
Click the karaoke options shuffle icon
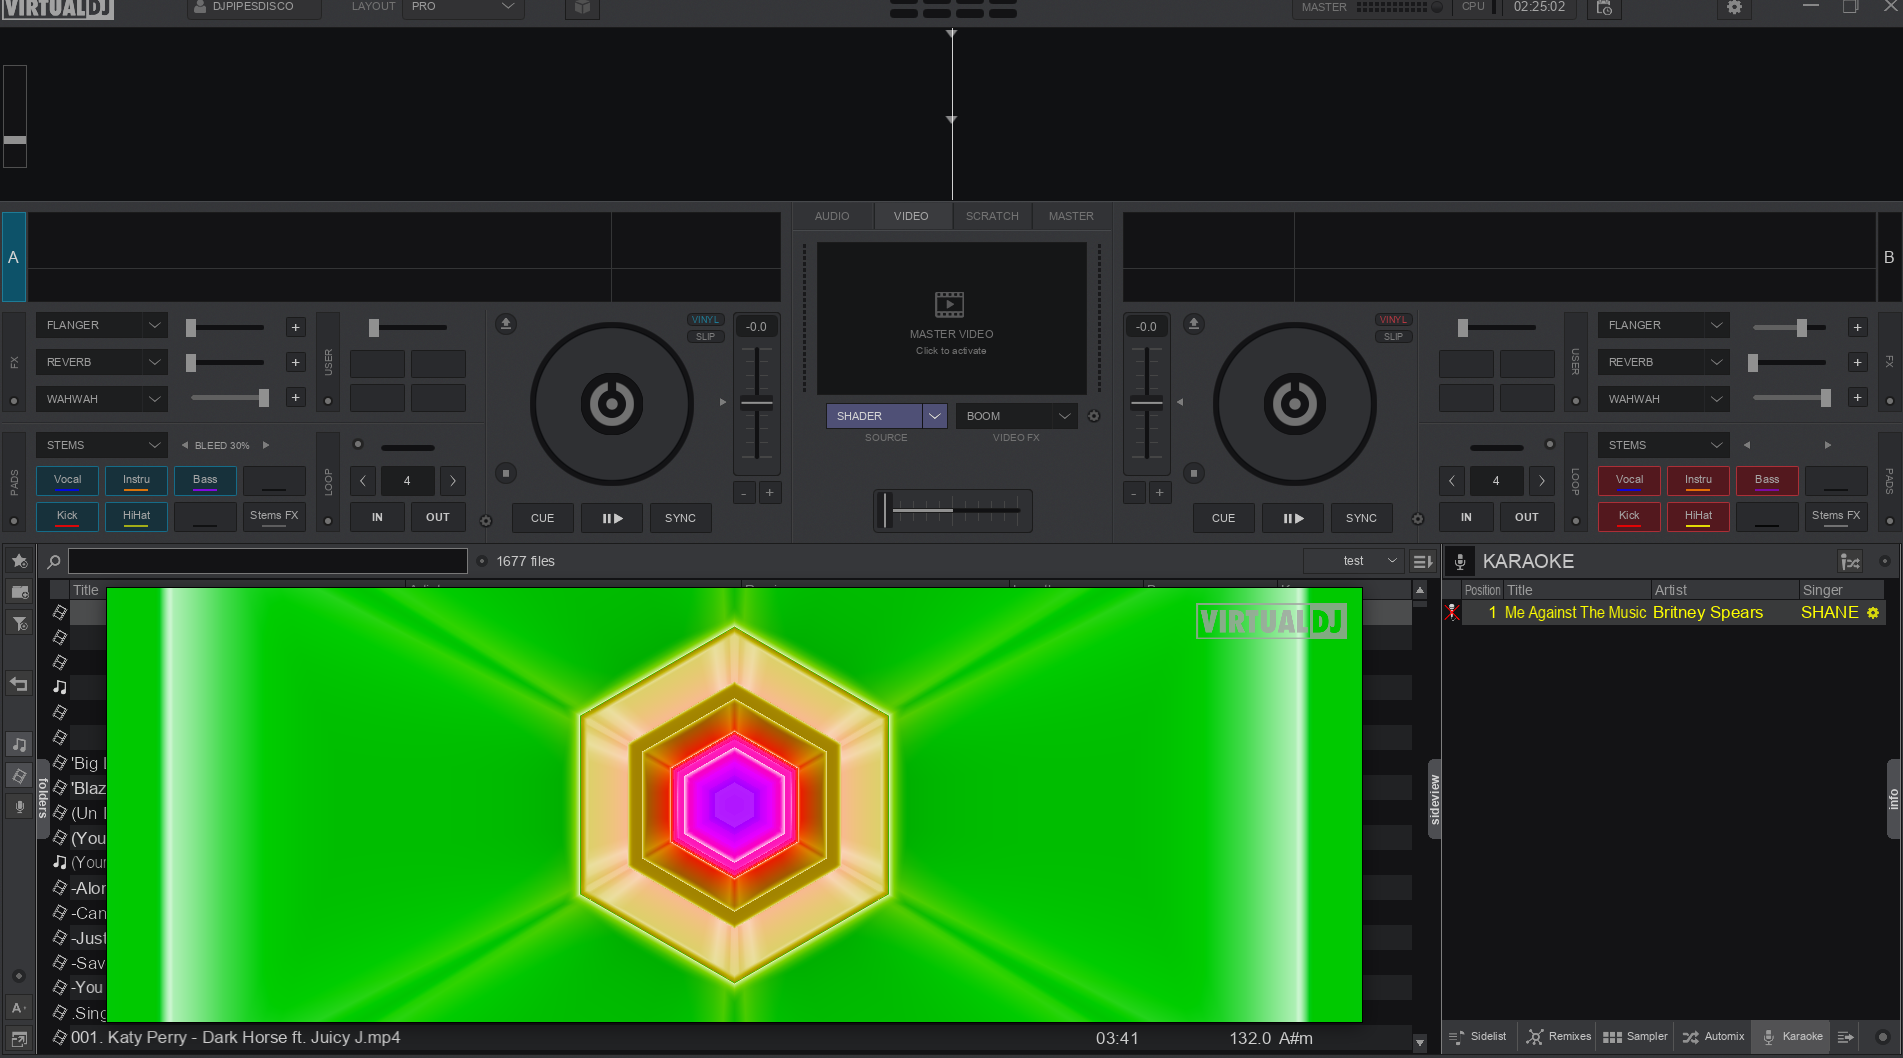click(1850, 562)
